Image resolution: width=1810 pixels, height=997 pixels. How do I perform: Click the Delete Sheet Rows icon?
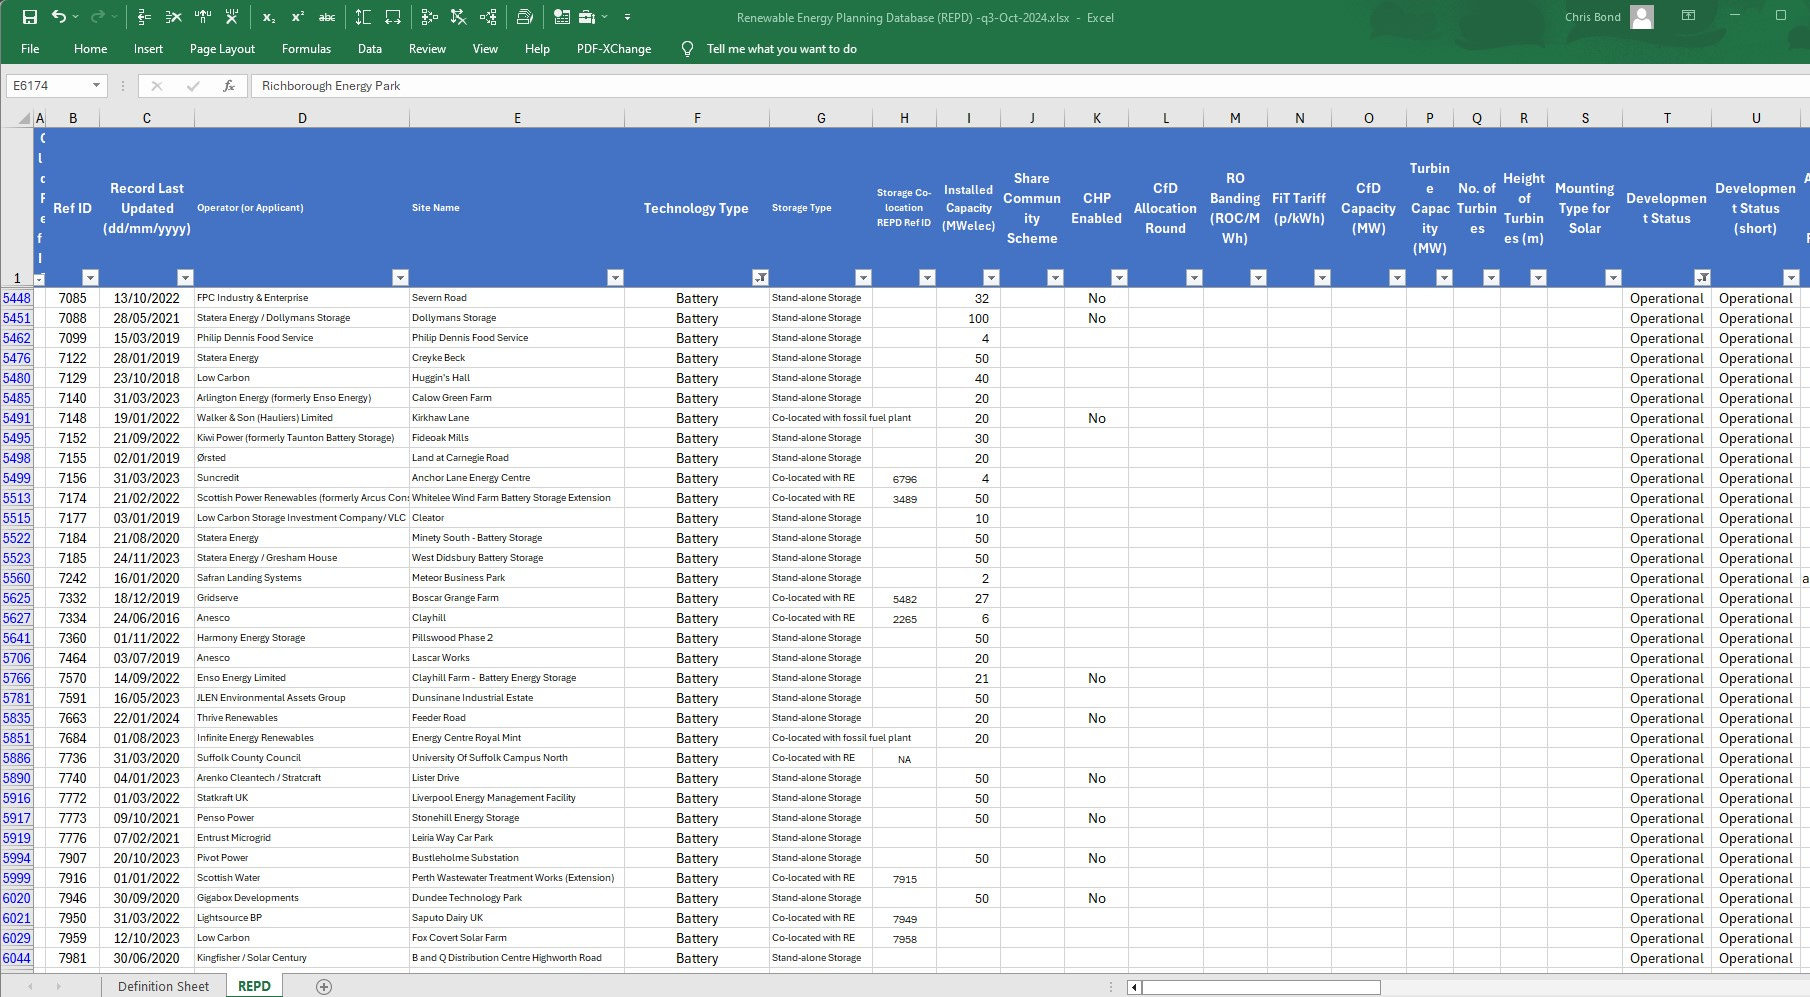[x=173, y=17]
